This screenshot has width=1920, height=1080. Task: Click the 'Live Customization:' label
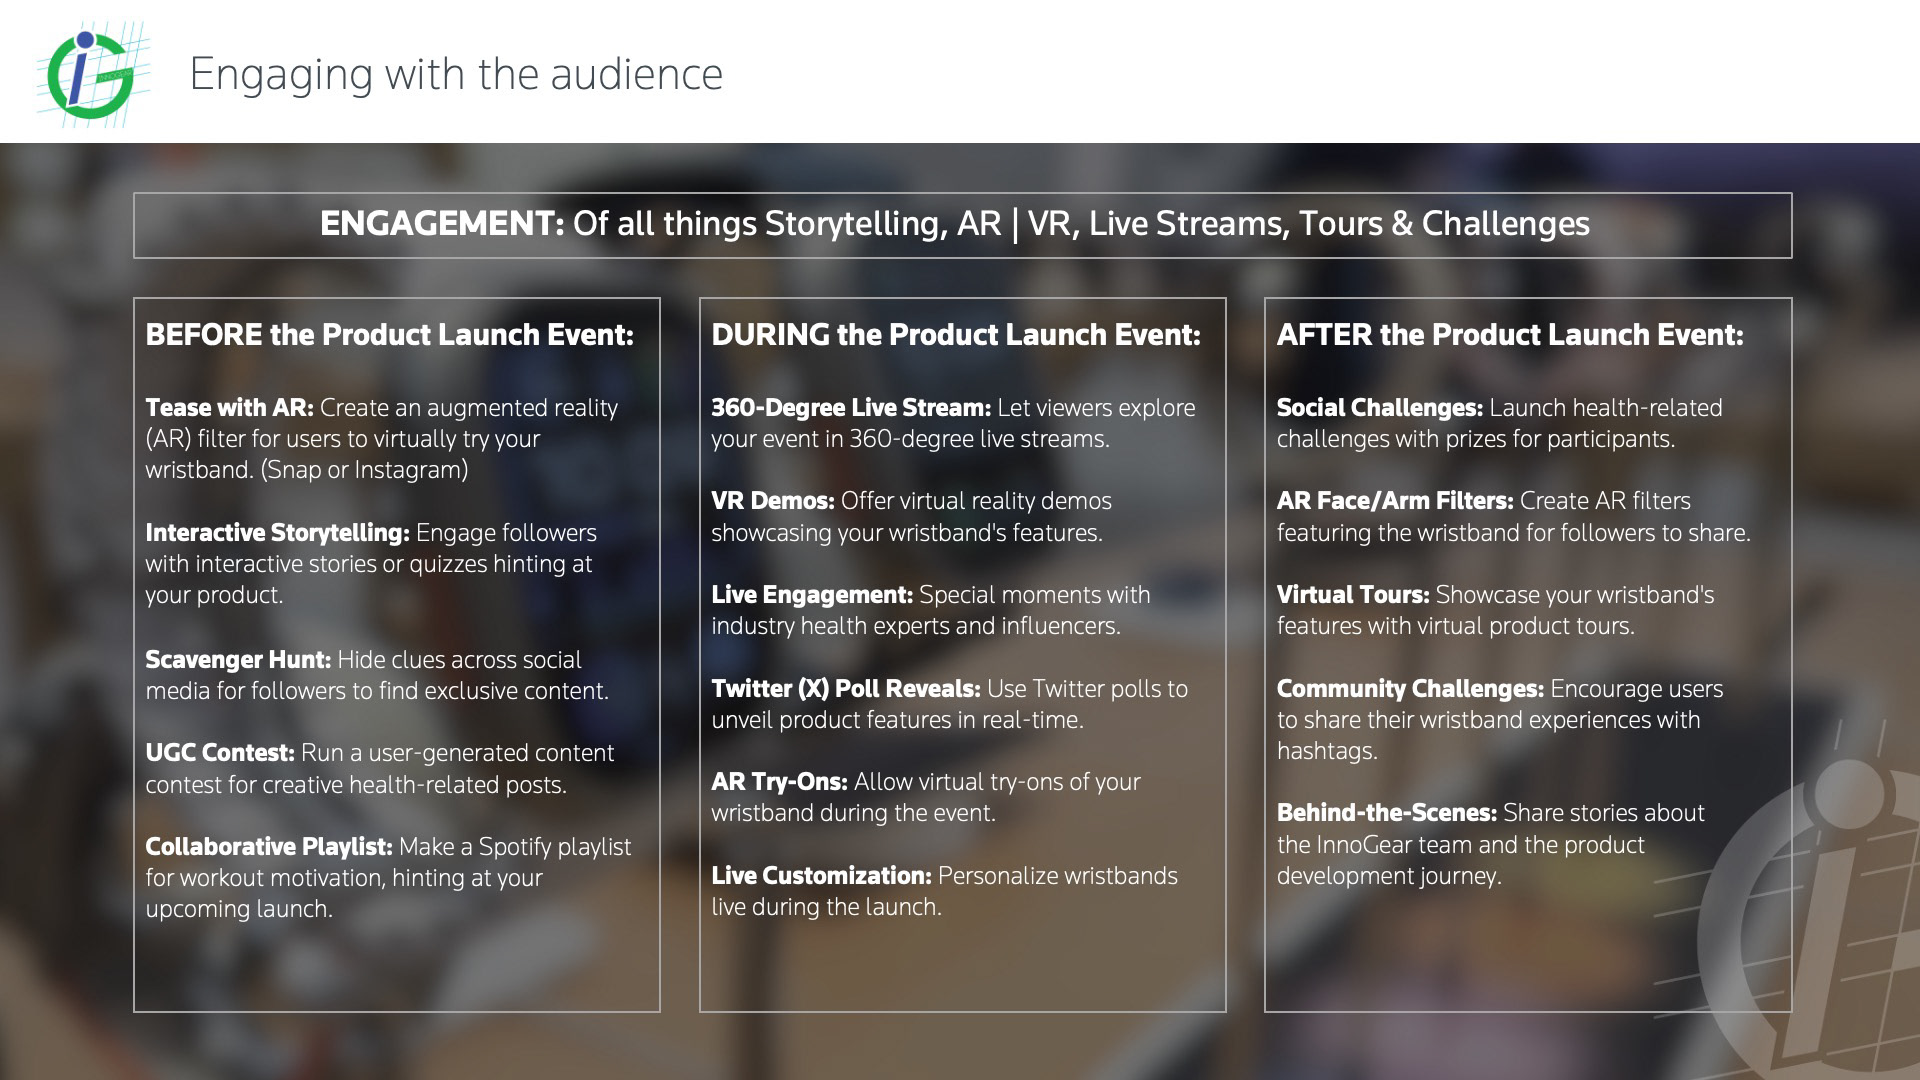coord(821,876)
